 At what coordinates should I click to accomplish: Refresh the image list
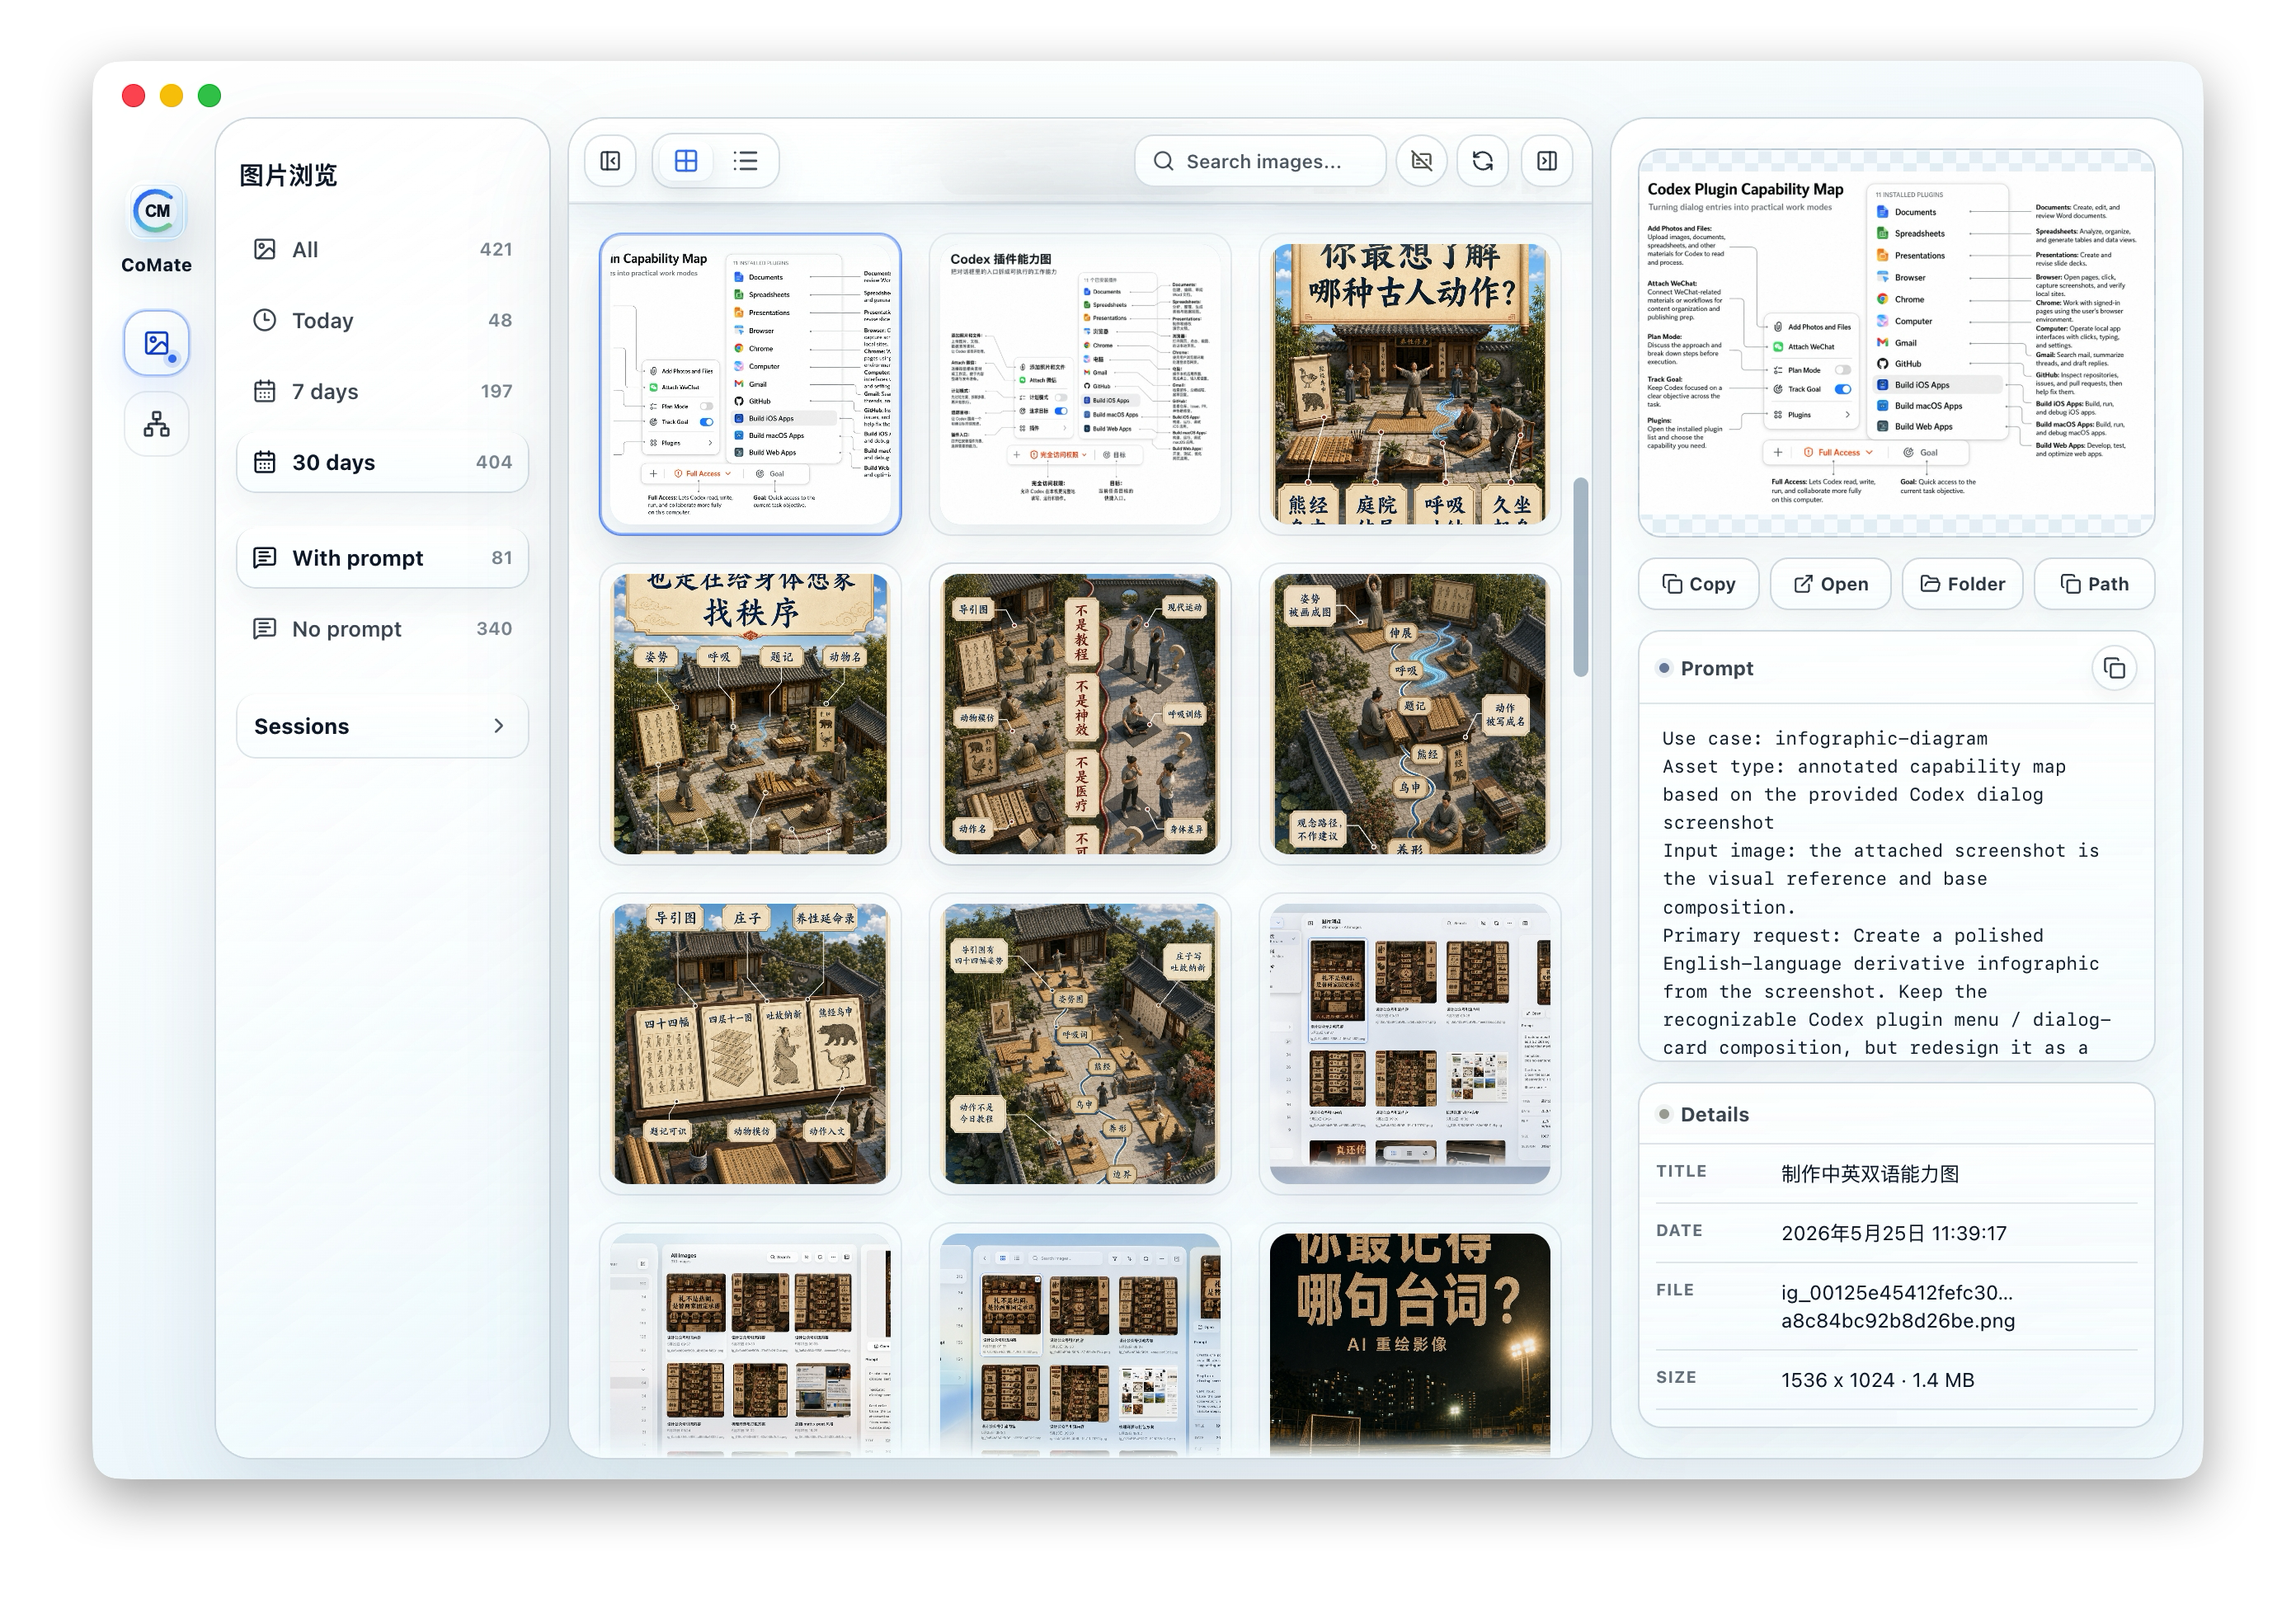(x=1483, y=161)
